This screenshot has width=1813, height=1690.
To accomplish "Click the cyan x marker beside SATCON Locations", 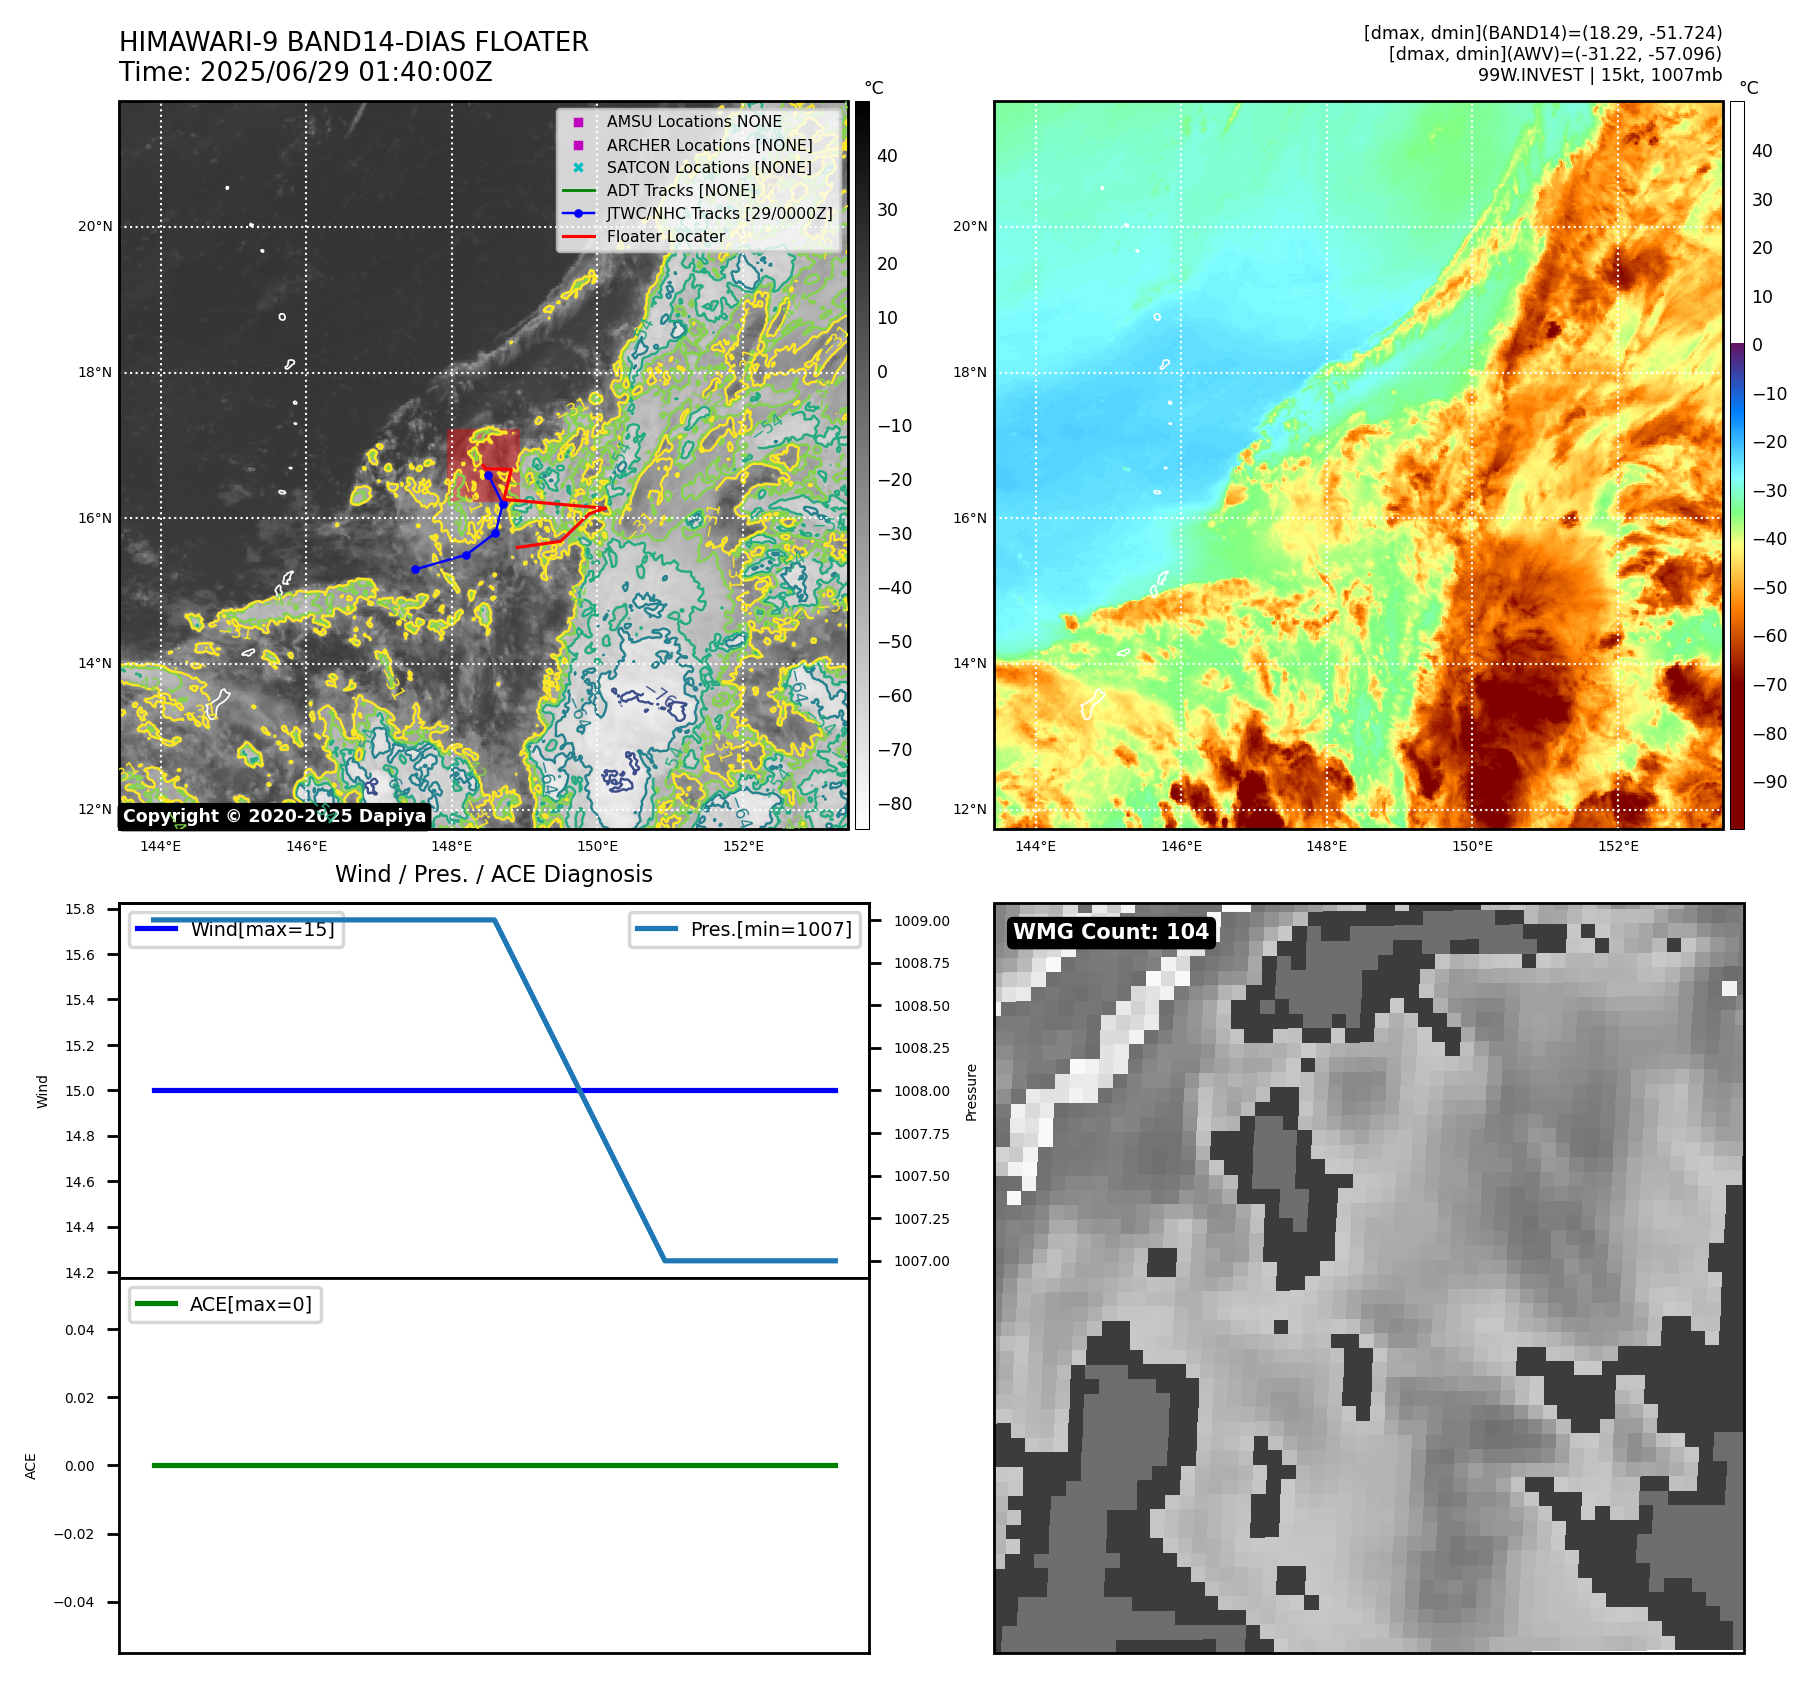I will 578,168.
